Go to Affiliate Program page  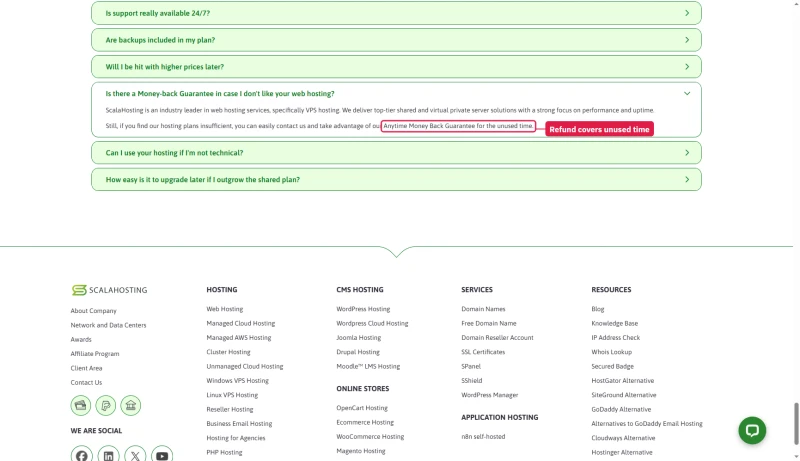[95, 353]
